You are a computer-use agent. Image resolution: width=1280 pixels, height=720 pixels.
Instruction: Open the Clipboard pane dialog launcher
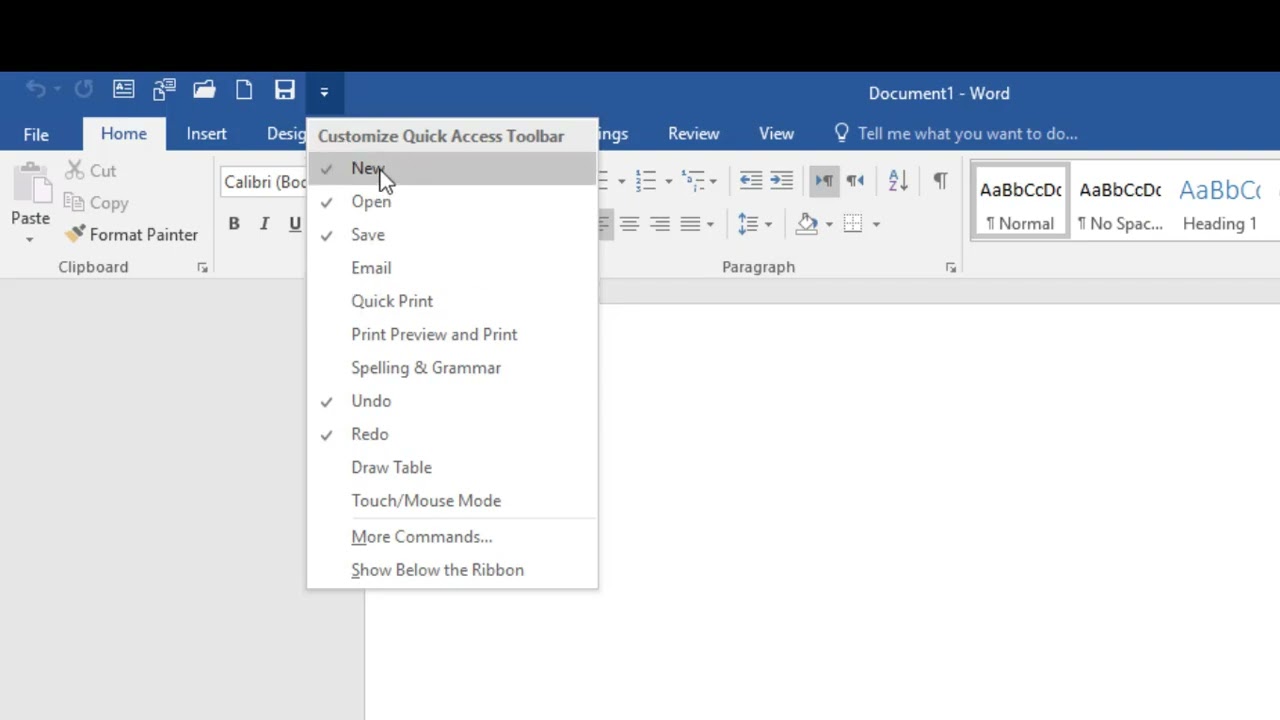point(203,268)
